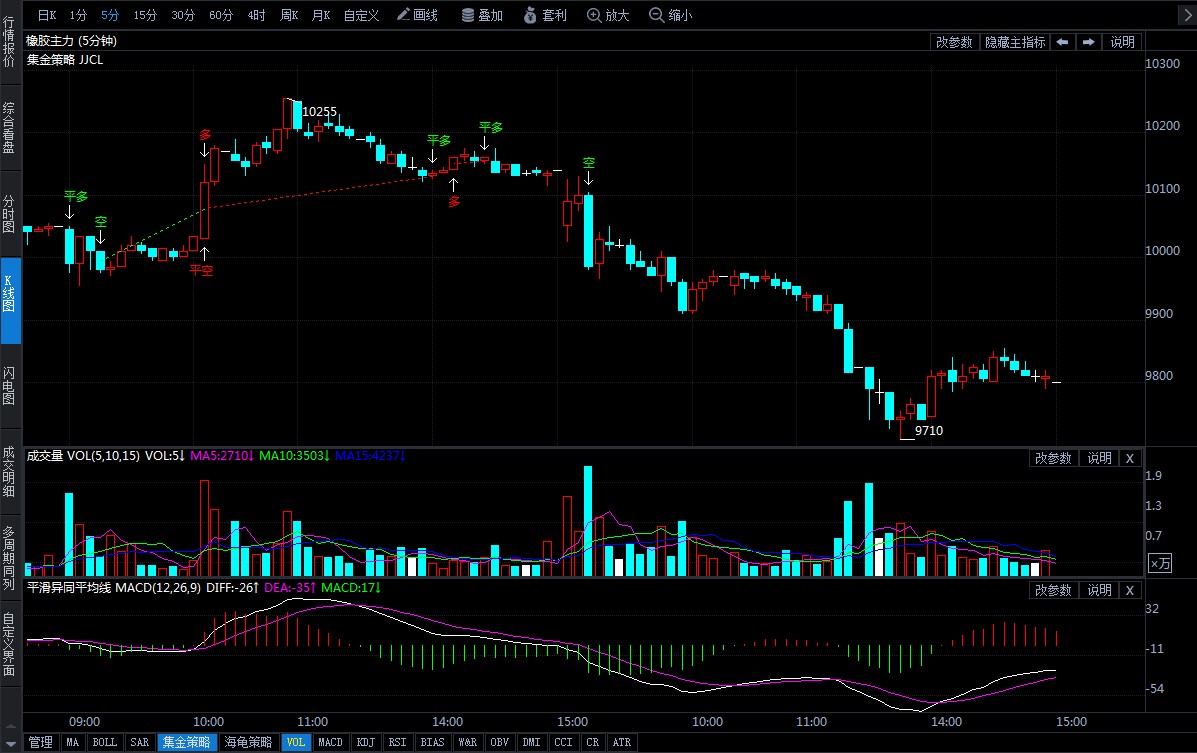Switch to 30分 period
This screenshot has width=1197, height=753.
click(183, 15)
